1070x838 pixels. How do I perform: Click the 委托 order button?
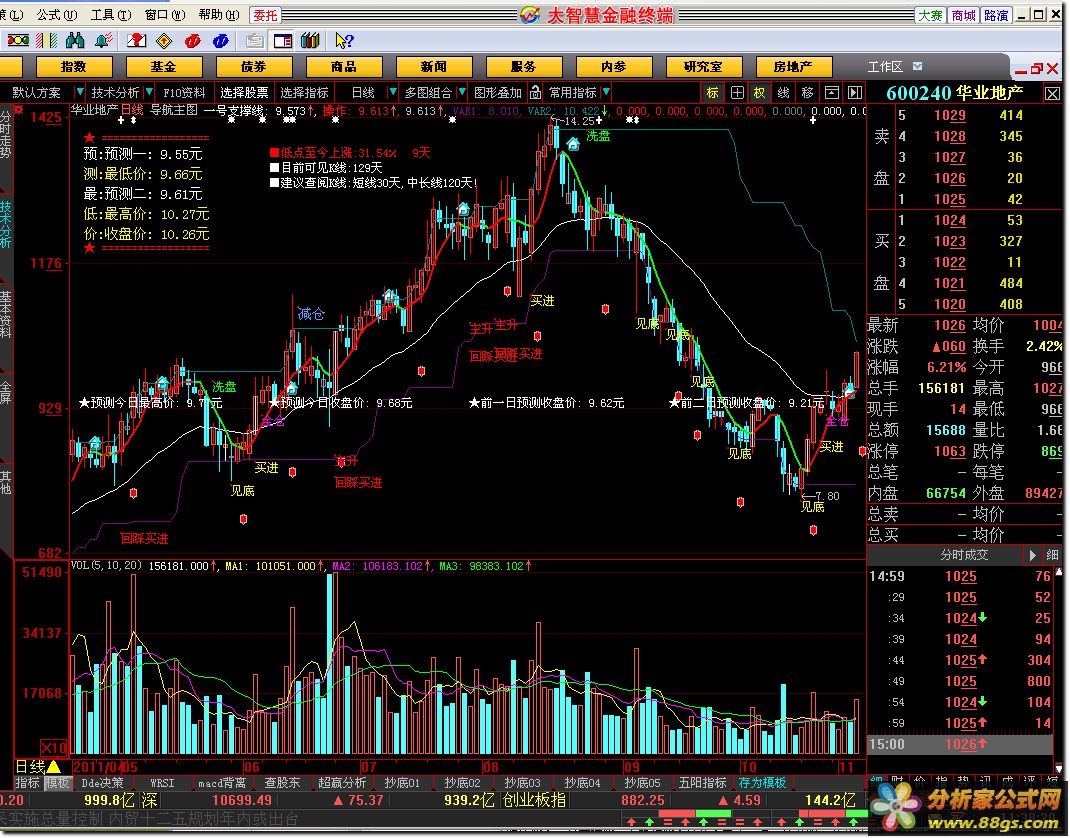pos(265,14)
